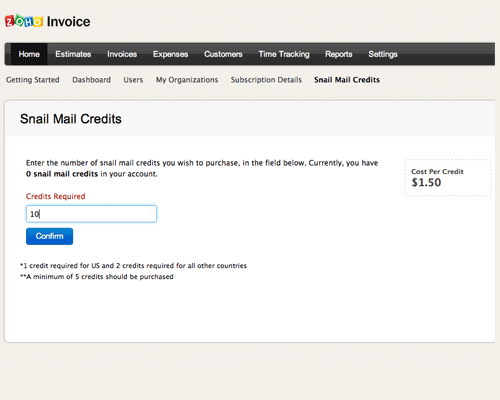This screenshot has width=500, height=400.
Task: Open the Customers tab
Action: tap(223, 54)
